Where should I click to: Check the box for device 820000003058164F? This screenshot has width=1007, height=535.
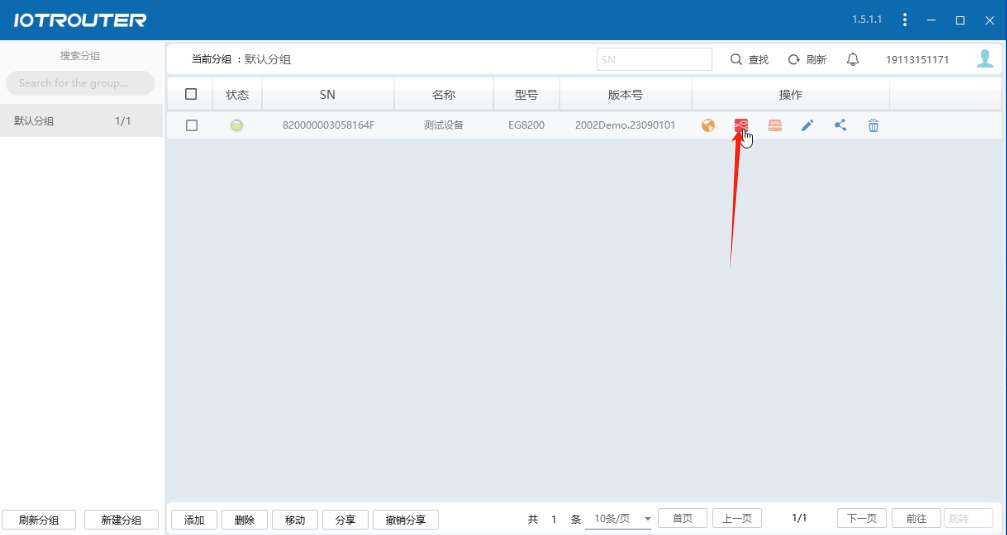point(191,125)
